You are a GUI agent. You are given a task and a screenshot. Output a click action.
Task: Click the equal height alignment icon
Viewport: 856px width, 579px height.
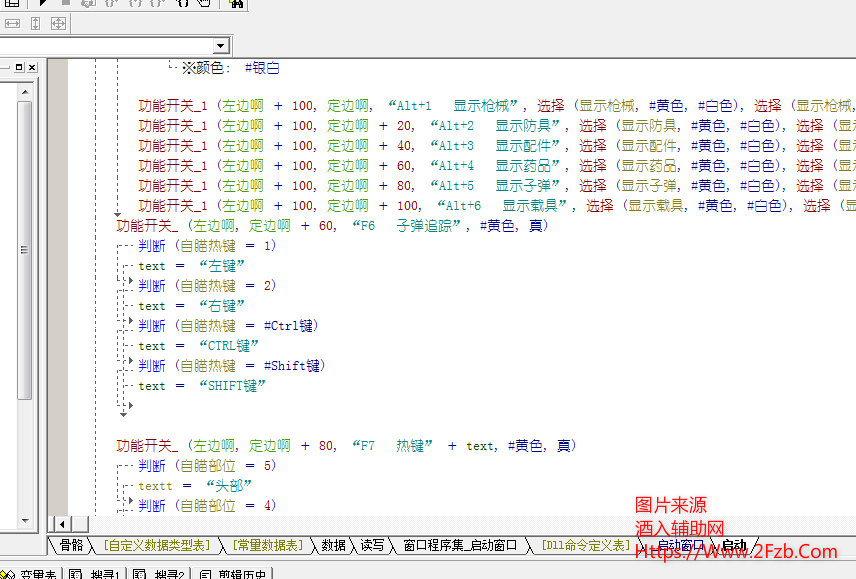coord(35,23)
